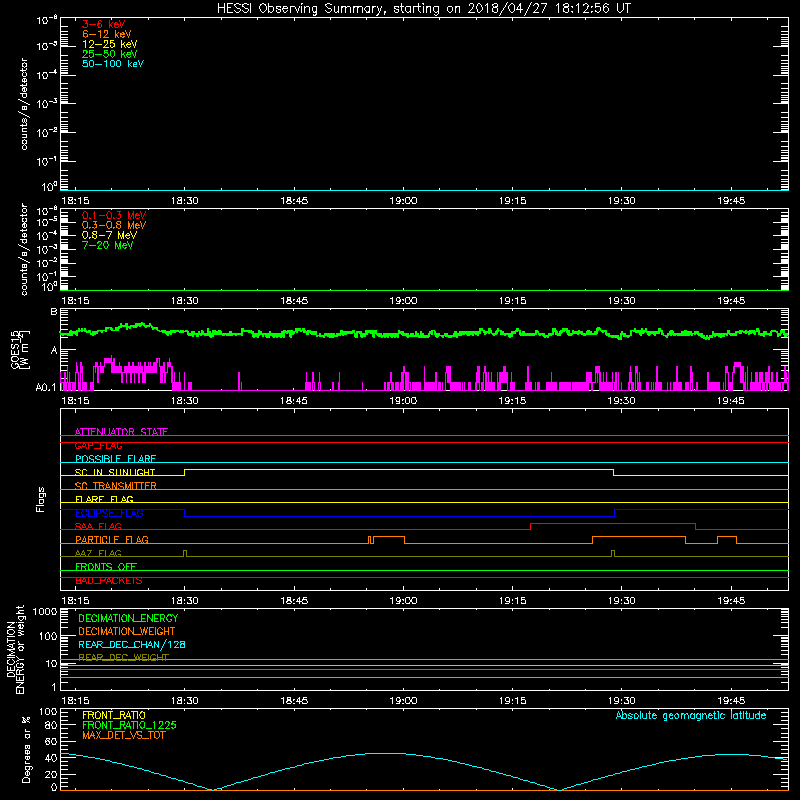Click the 0.8-7 MeV legend label
Viewport: 800px width, 800px height.
(x=109, y=235)
